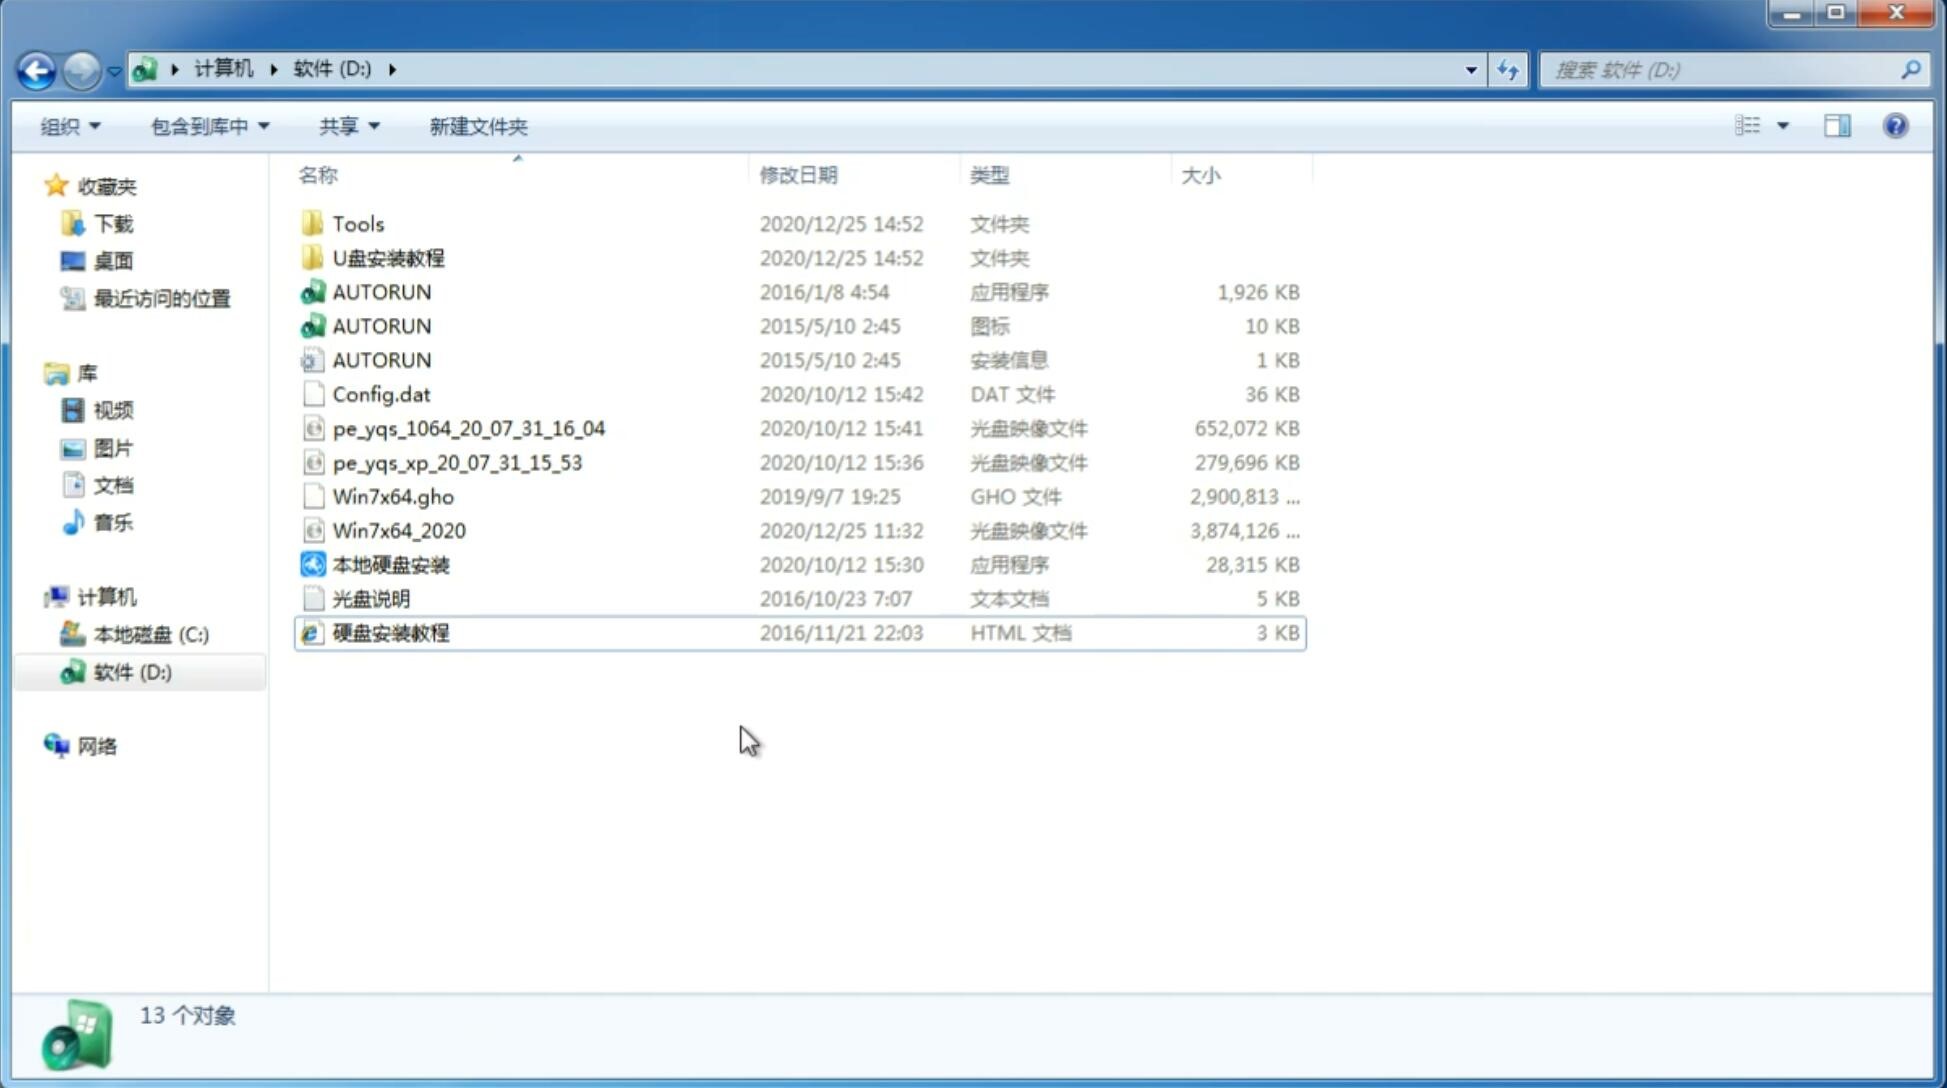Open Win7x64.gho backup file

393,496
